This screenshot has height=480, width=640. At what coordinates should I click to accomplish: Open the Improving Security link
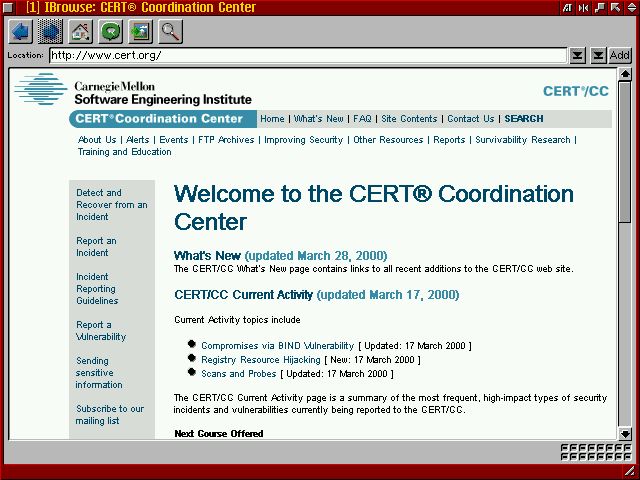tap(304, 140)
